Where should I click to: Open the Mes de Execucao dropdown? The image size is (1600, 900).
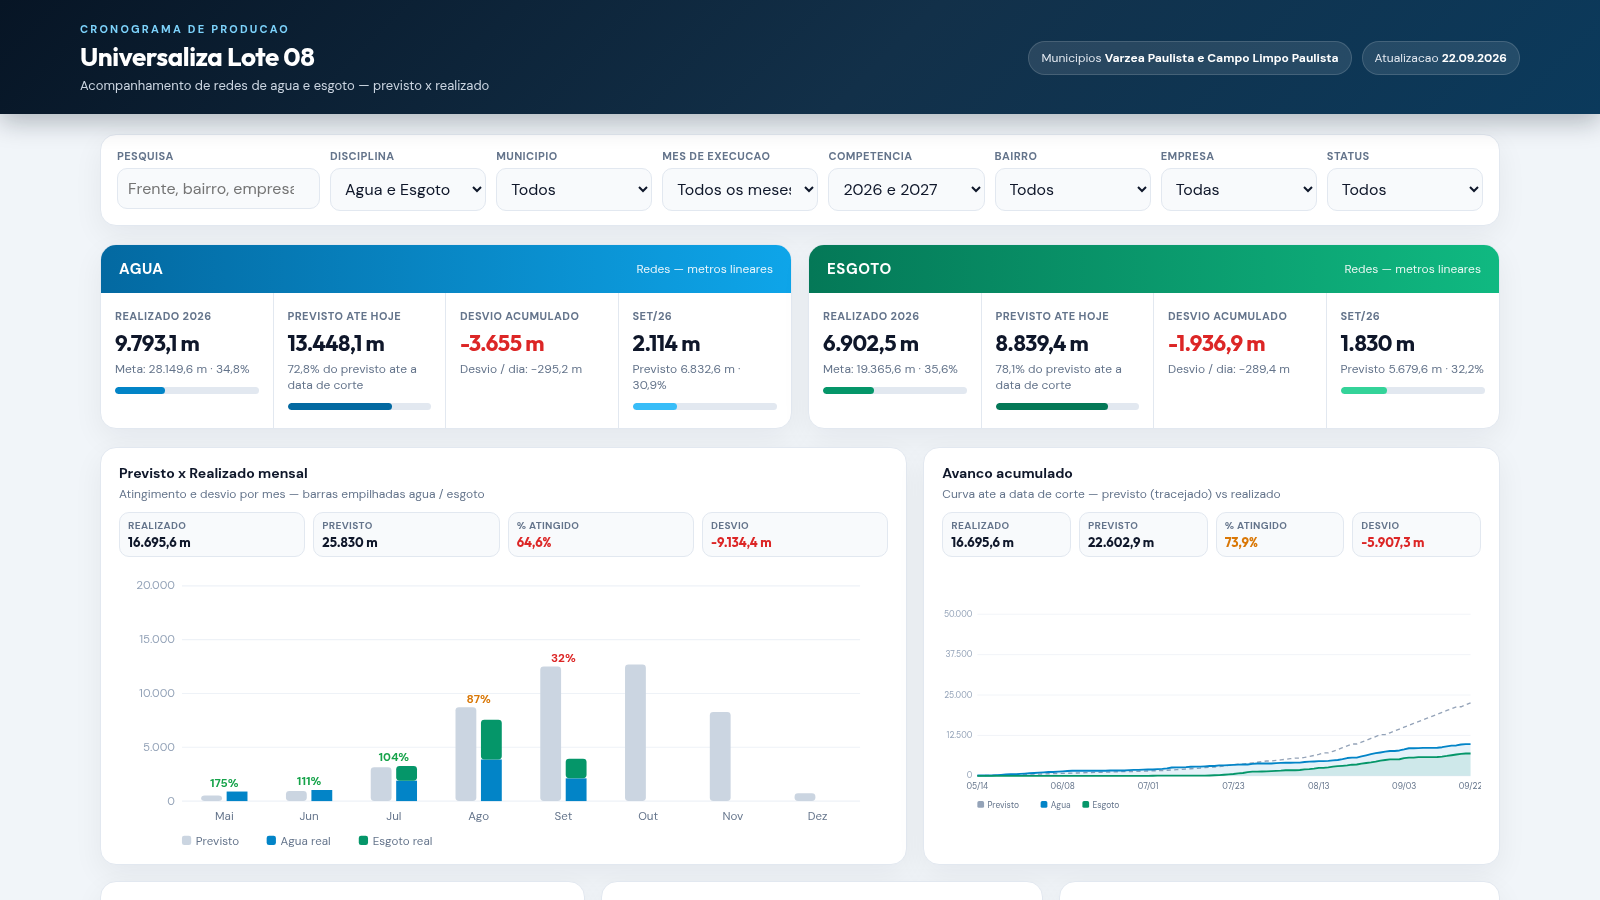740,189
